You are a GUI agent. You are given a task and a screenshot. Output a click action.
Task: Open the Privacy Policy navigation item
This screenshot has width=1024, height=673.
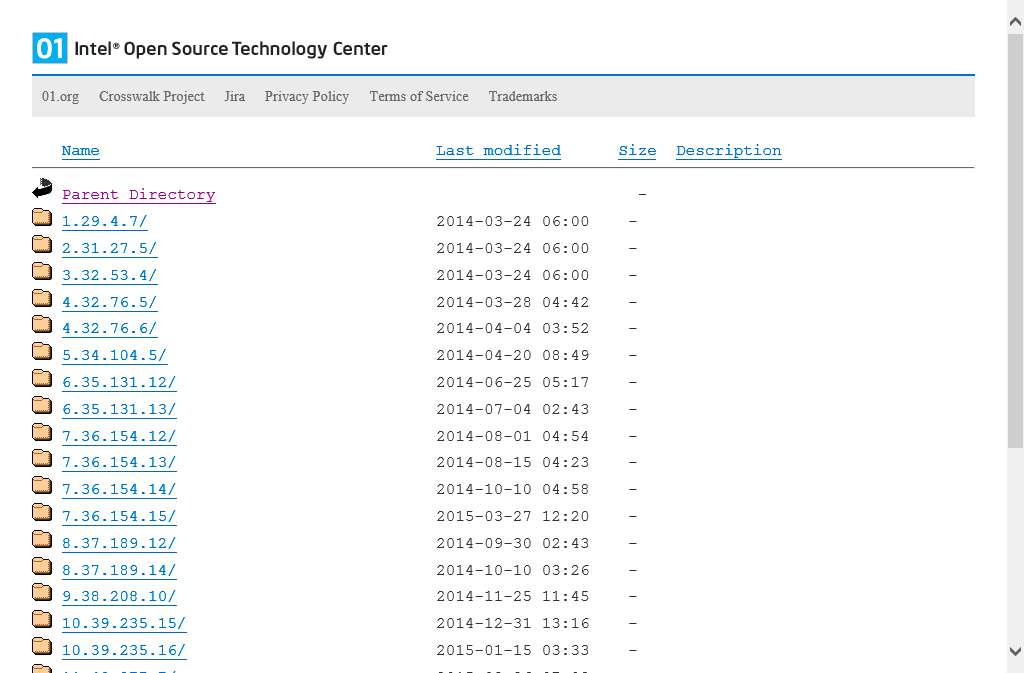click(x=307, y=97)
